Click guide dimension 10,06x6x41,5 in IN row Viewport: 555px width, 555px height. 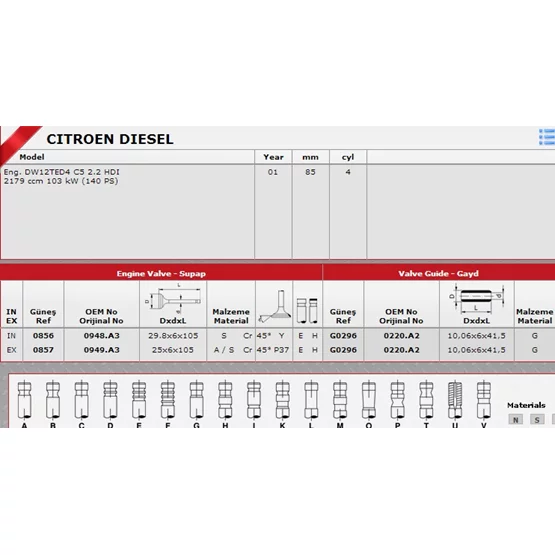pyautogui.click(x=476, y=336)
